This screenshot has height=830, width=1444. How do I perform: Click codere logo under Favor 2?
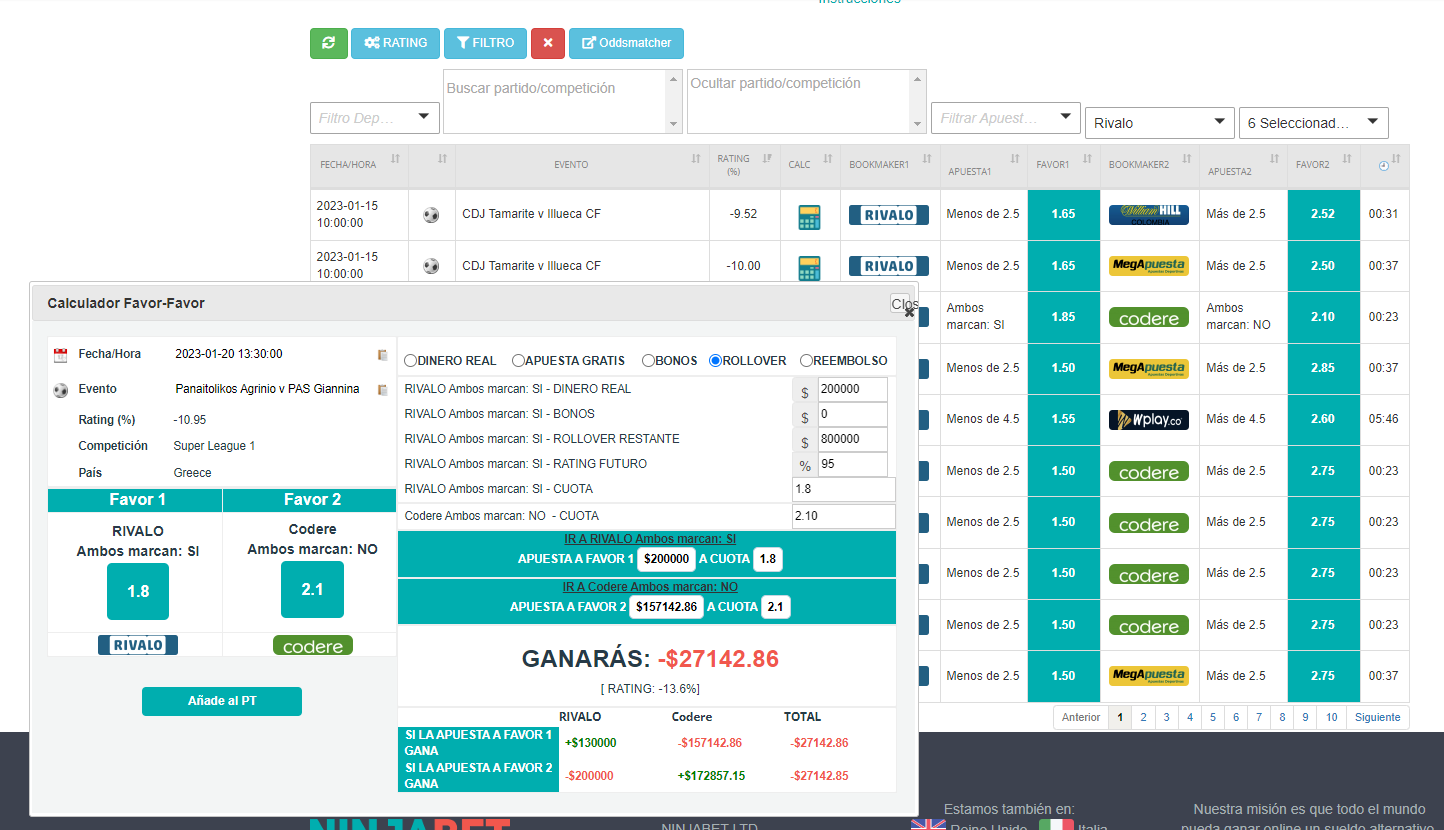(x=313, y=646)
